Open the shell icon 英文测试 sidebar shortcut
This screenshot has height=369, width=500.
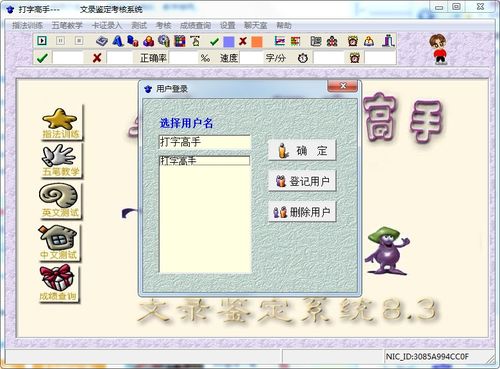click(x=60, y=200)
